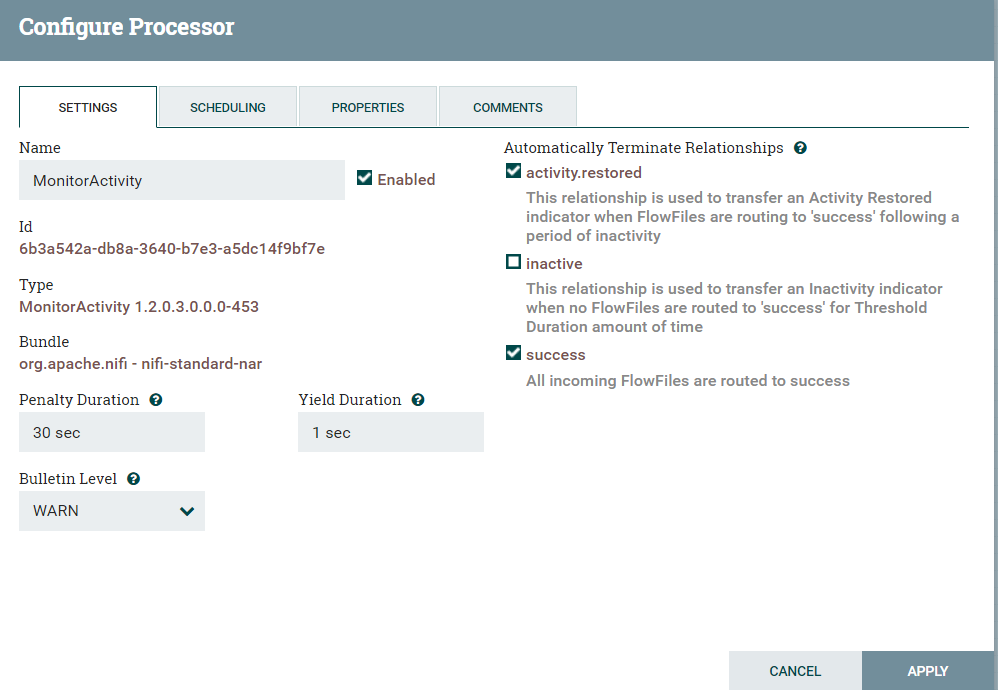Image resolution: width=998 pixels, height=690 pixels.
Task: Open the Bulletin Level dropdown chevron
Action: tap(186, 511)
